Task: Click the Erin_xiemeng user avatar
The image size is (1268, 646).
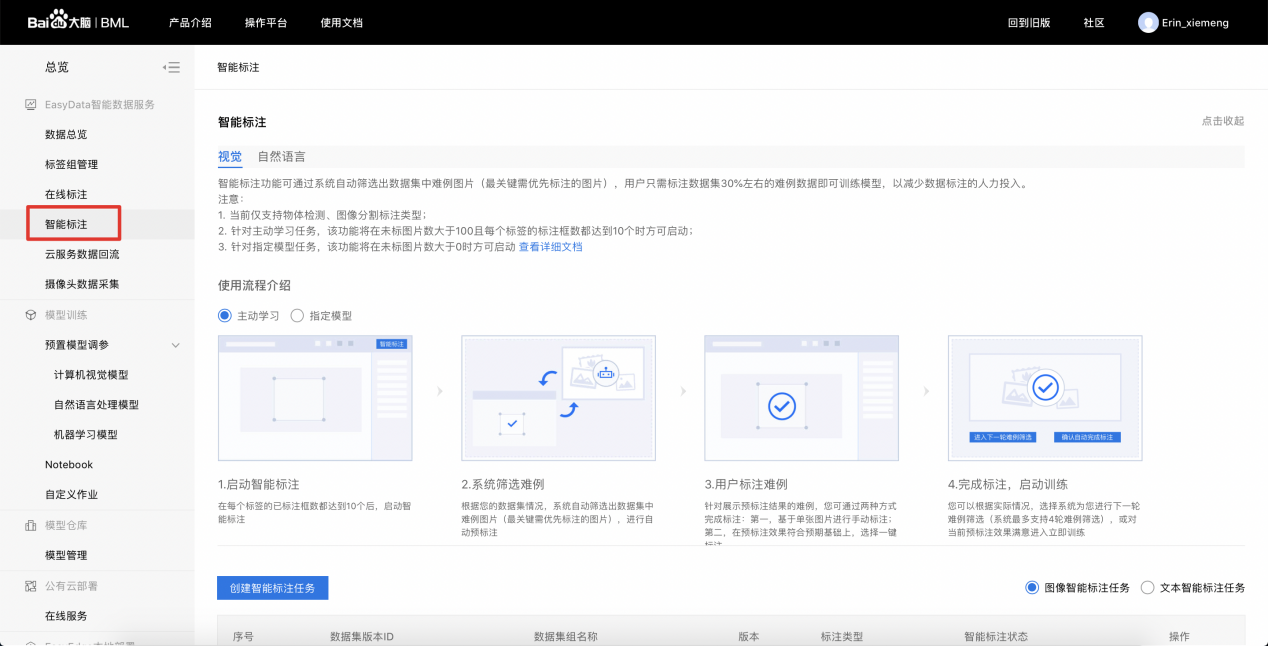Action: [1148, 22]
